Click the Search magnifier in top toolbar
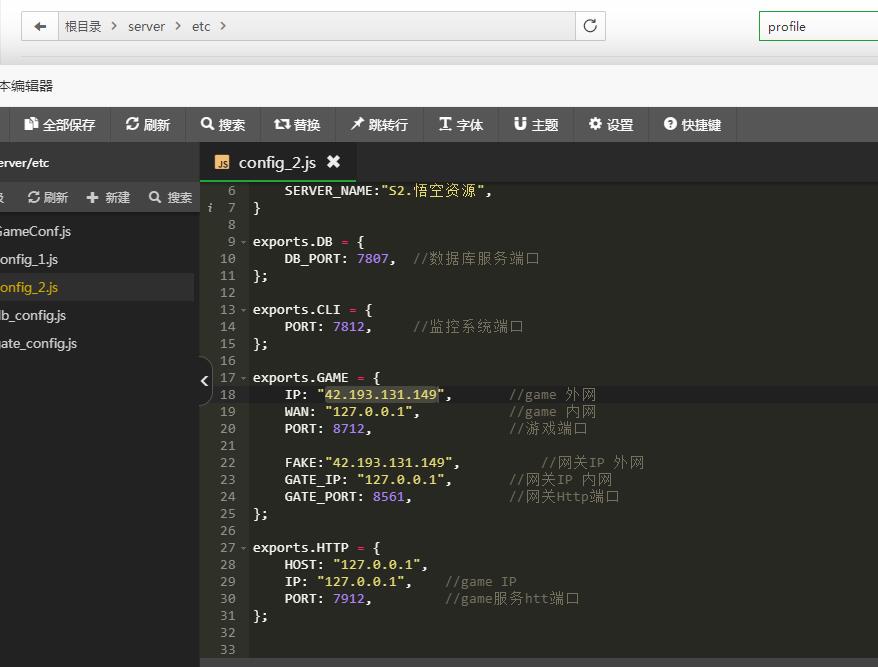 (222, 125)
